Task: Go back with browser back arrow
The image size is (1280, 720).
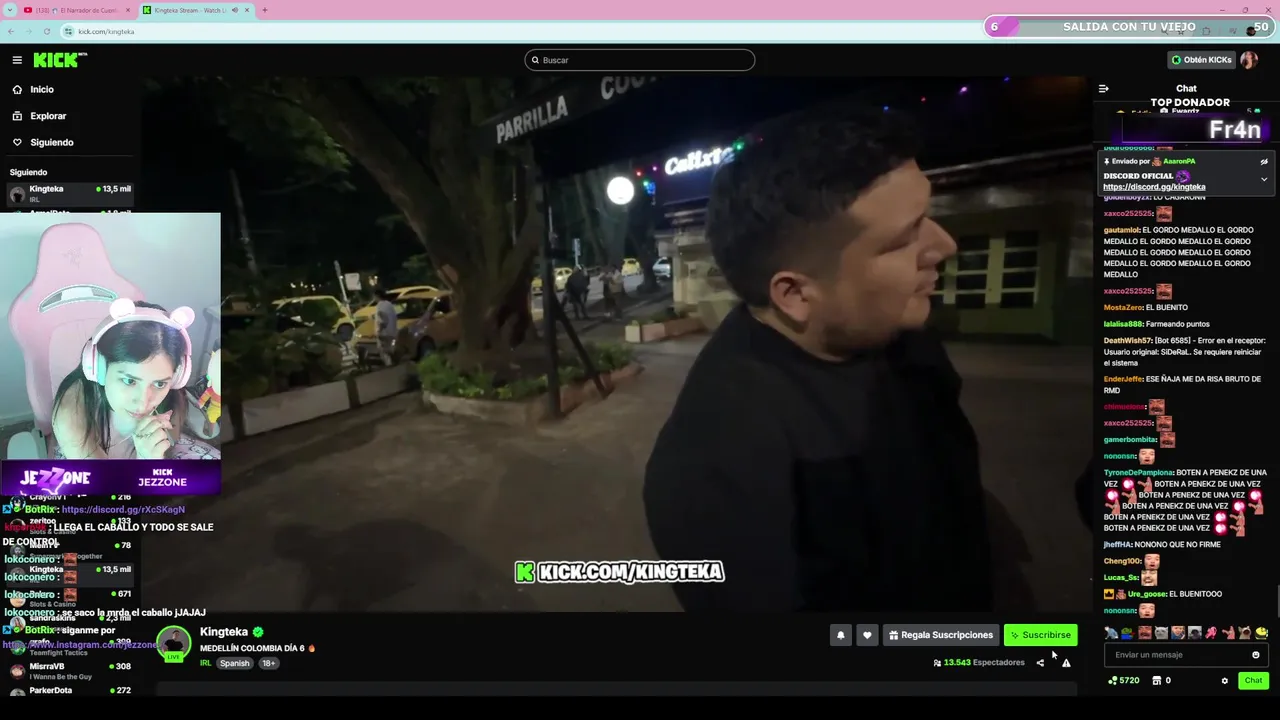Action: [11, 31]
